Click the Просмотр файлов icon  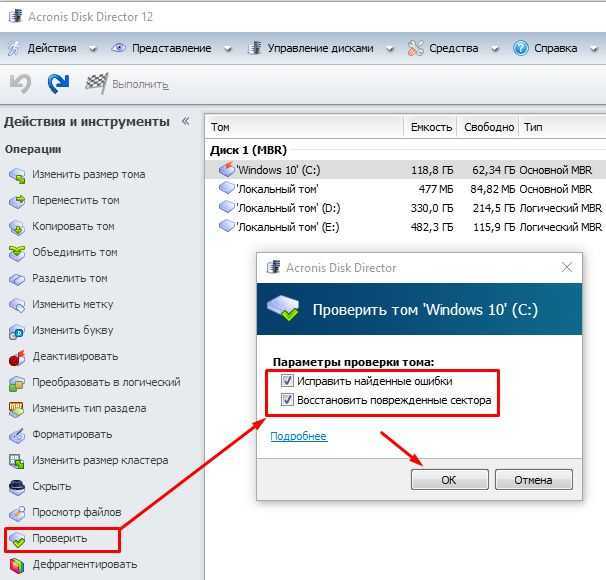point(17,513)
